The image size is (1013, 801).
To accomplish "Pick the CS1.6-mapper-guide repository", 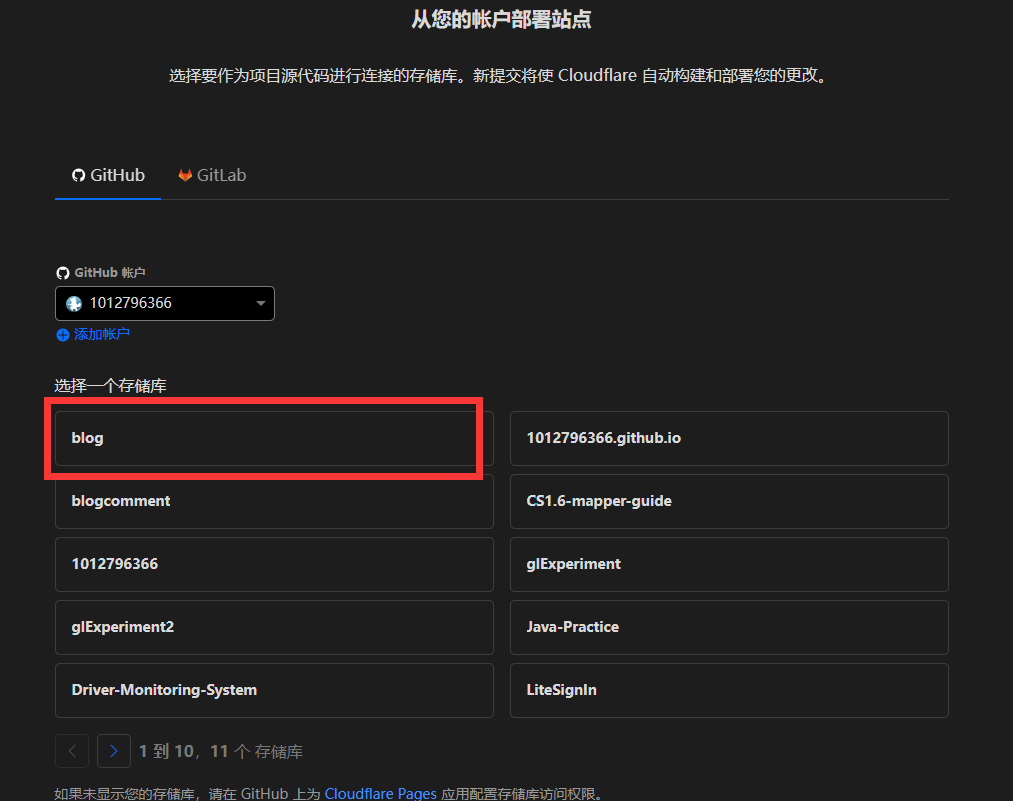I will pyautogui.click(x=728, y=501).
